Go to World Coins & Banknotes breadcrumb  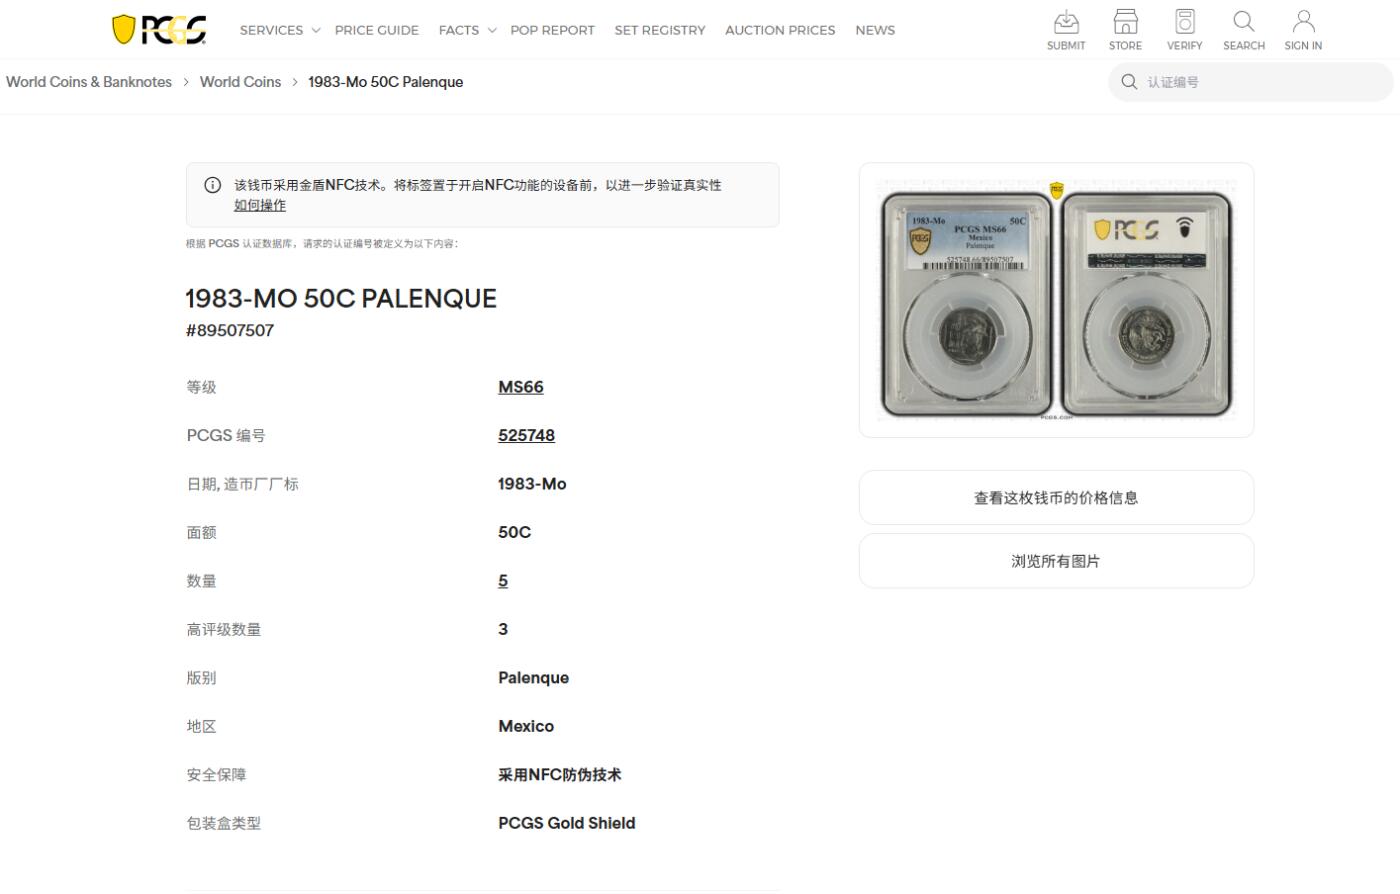click(89, 82)
